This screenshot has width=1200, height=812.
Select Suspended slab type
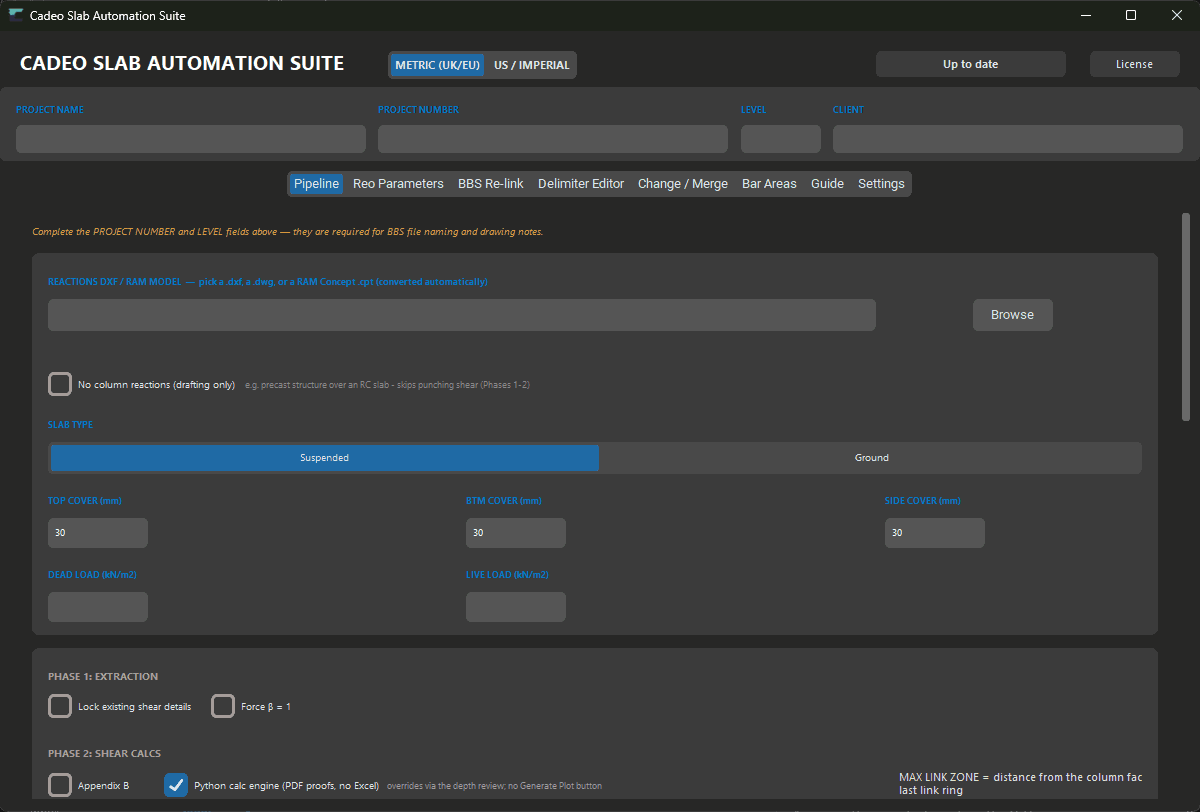coord(325,458)
